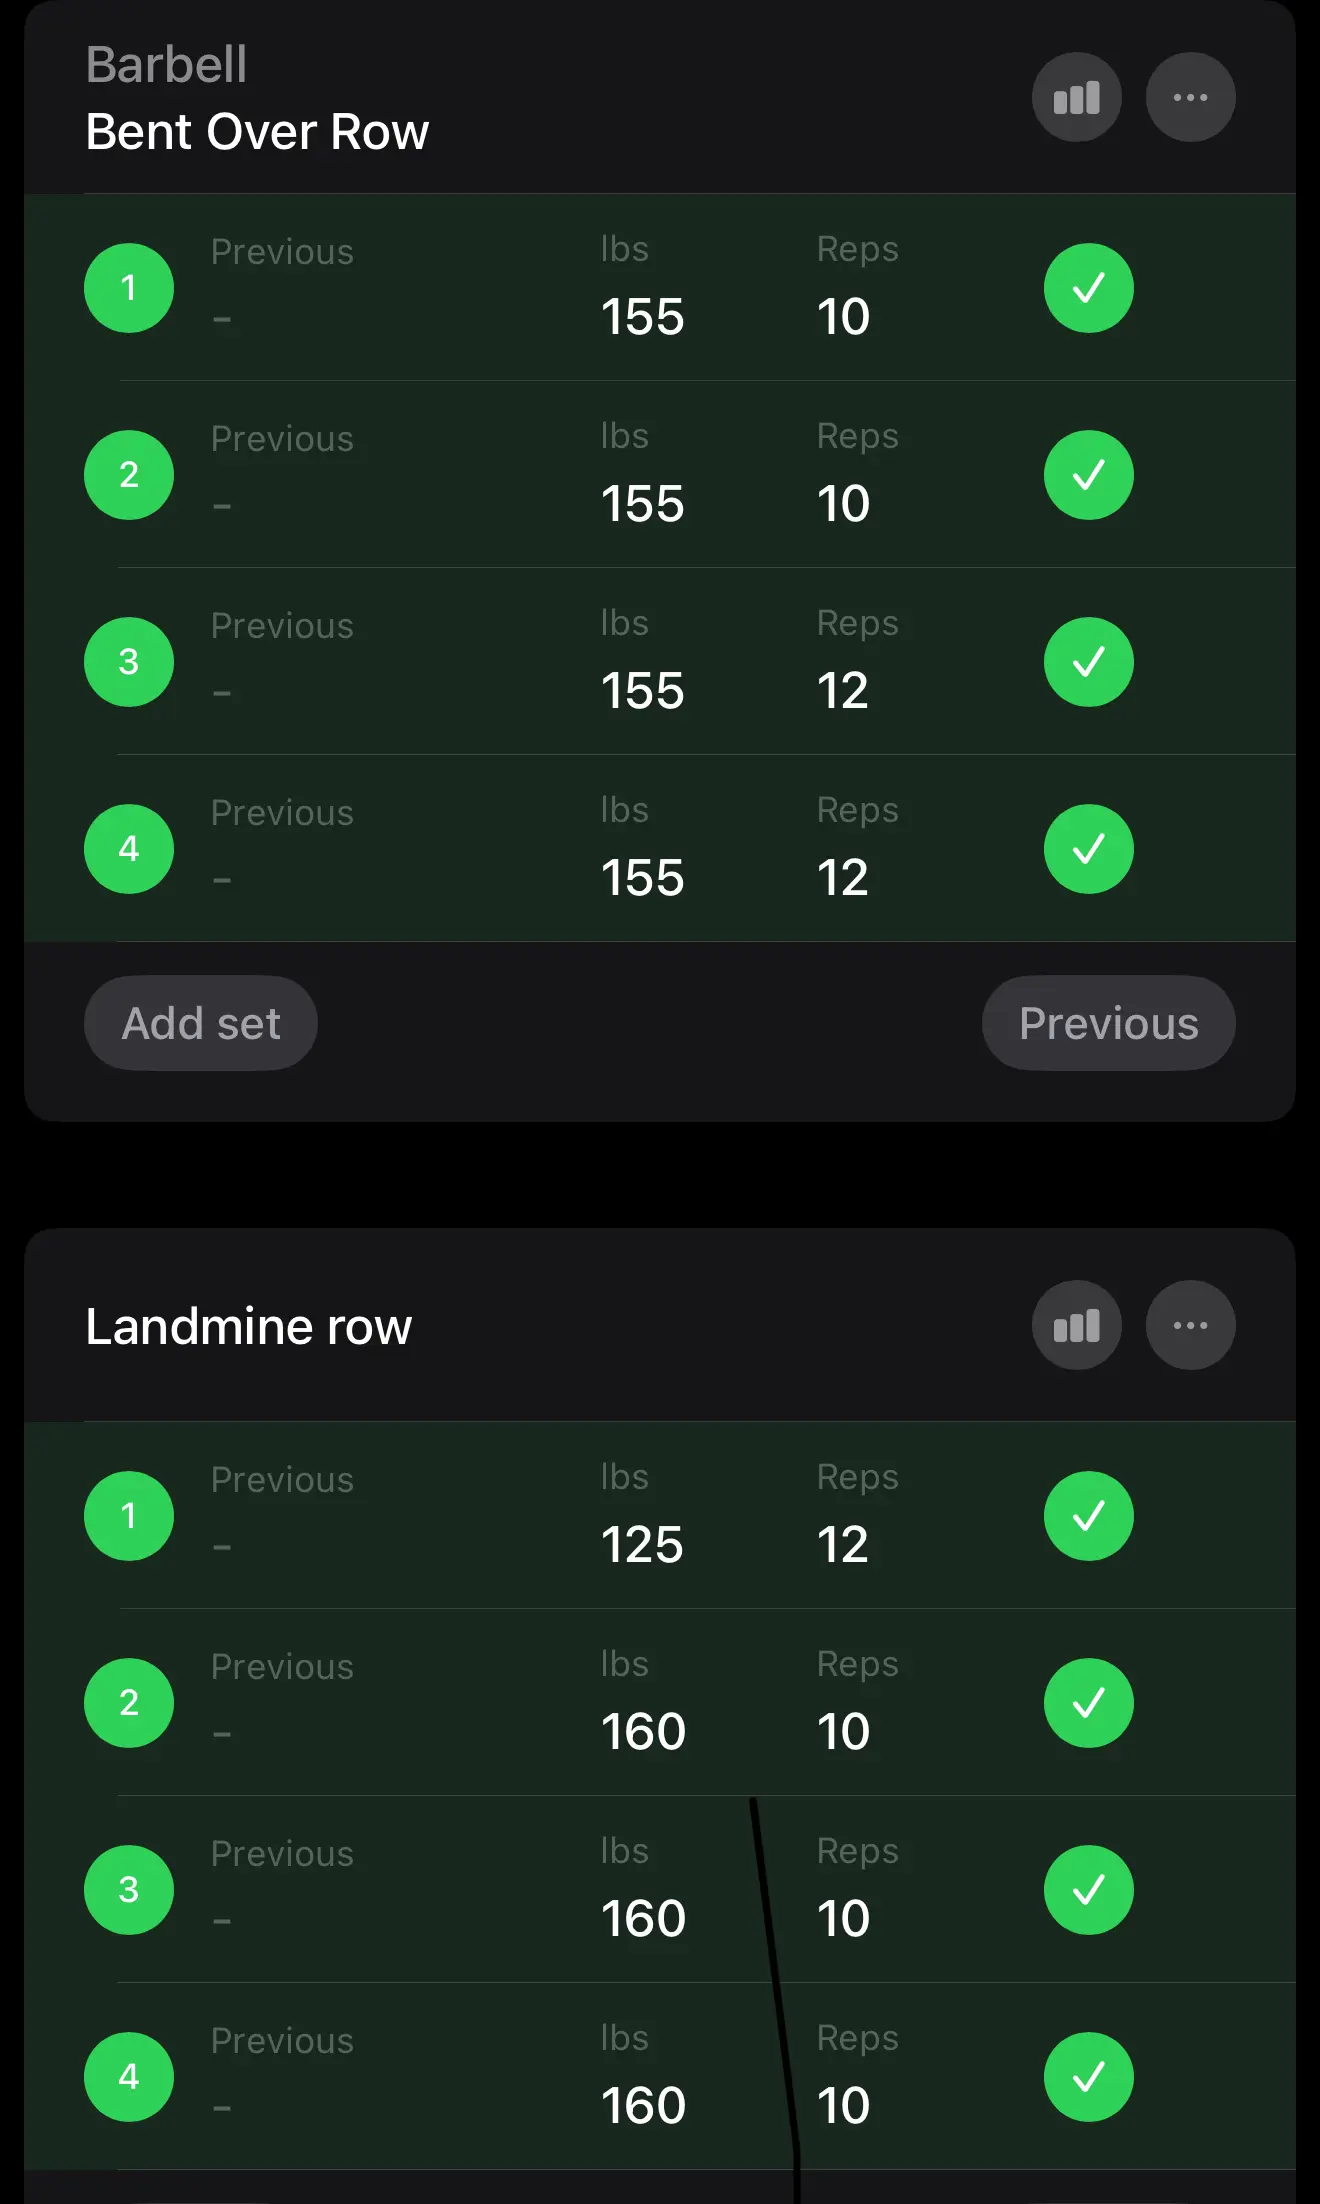
Task: Open Landmine row more options menu
Action: 1190,1325
